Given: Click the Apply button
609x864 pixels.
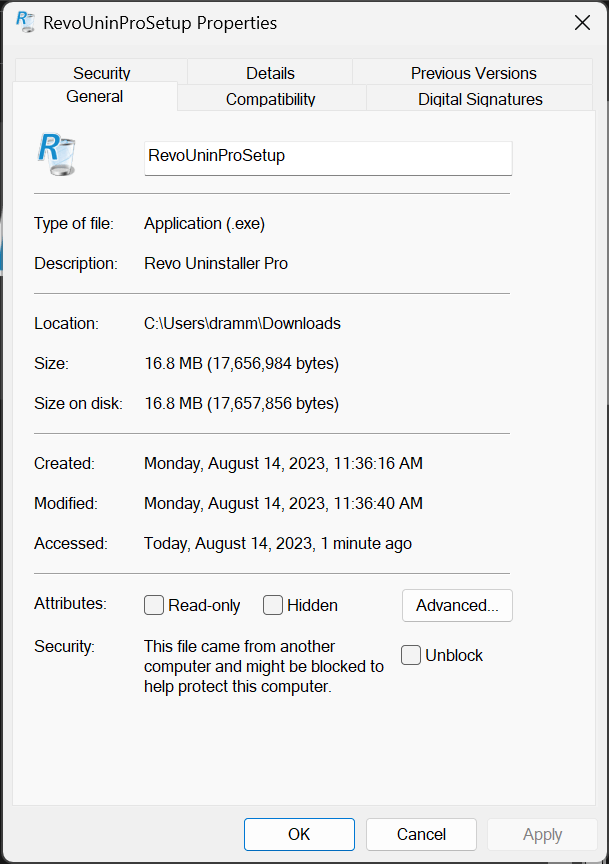Looking at the screenshot, I should tap(542, 834).
